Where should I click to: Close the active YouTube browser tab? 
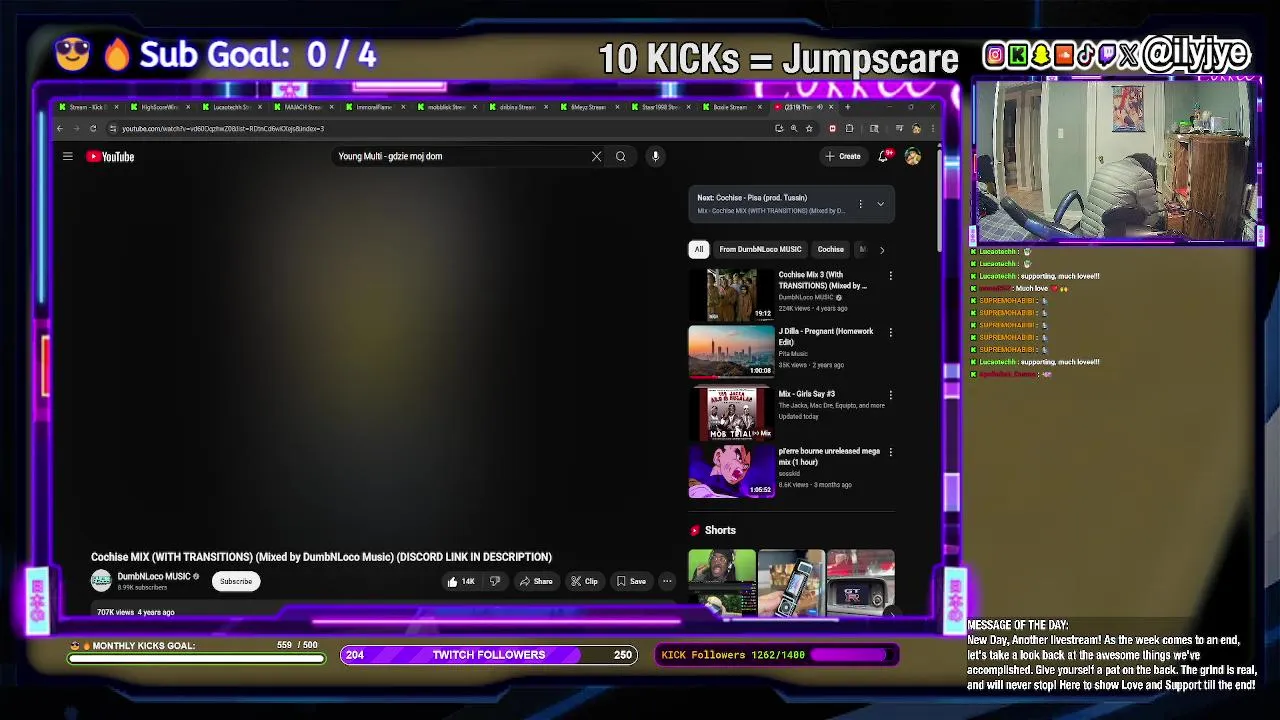click(832, 107)
